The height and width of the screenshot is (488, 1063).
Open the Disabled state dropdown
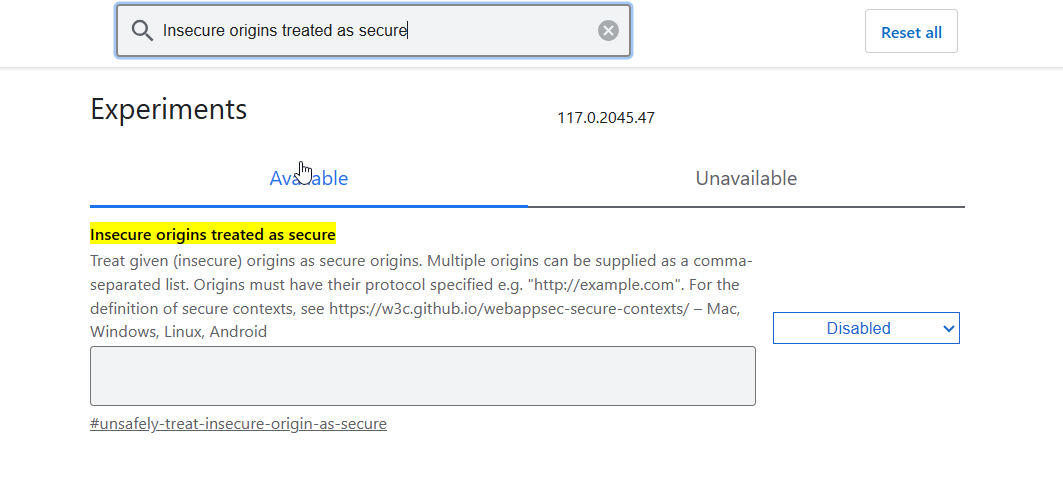(858, 328)
